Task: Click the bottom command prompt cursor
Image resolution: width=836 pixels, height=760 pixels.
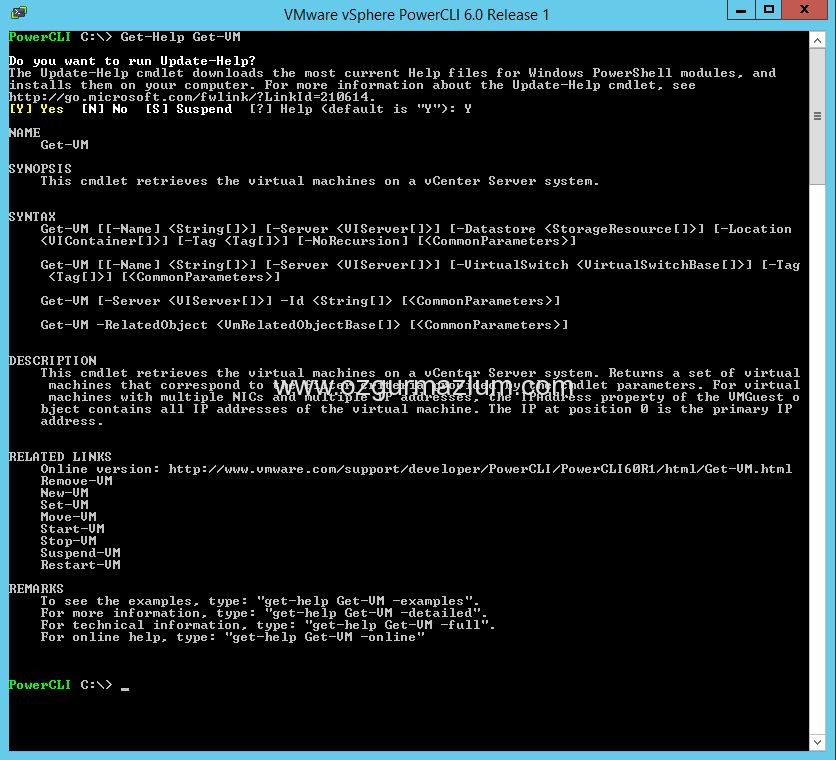Action: (125, 688)
